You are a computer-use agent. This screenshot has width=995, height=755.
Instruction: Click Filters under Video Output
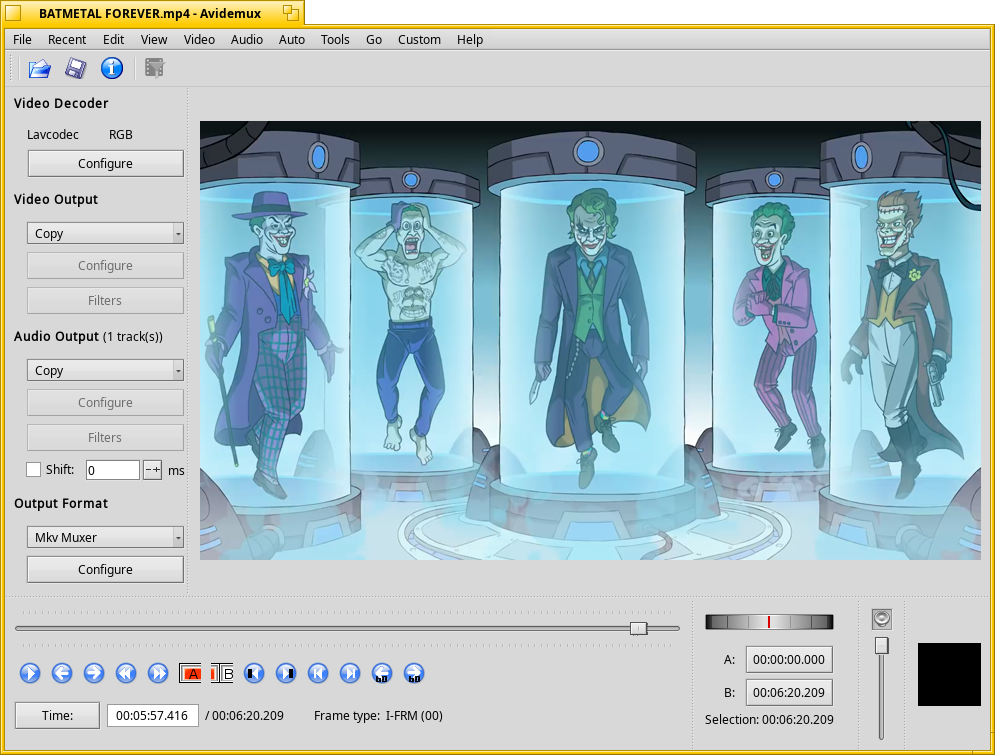tap(105, 301)
